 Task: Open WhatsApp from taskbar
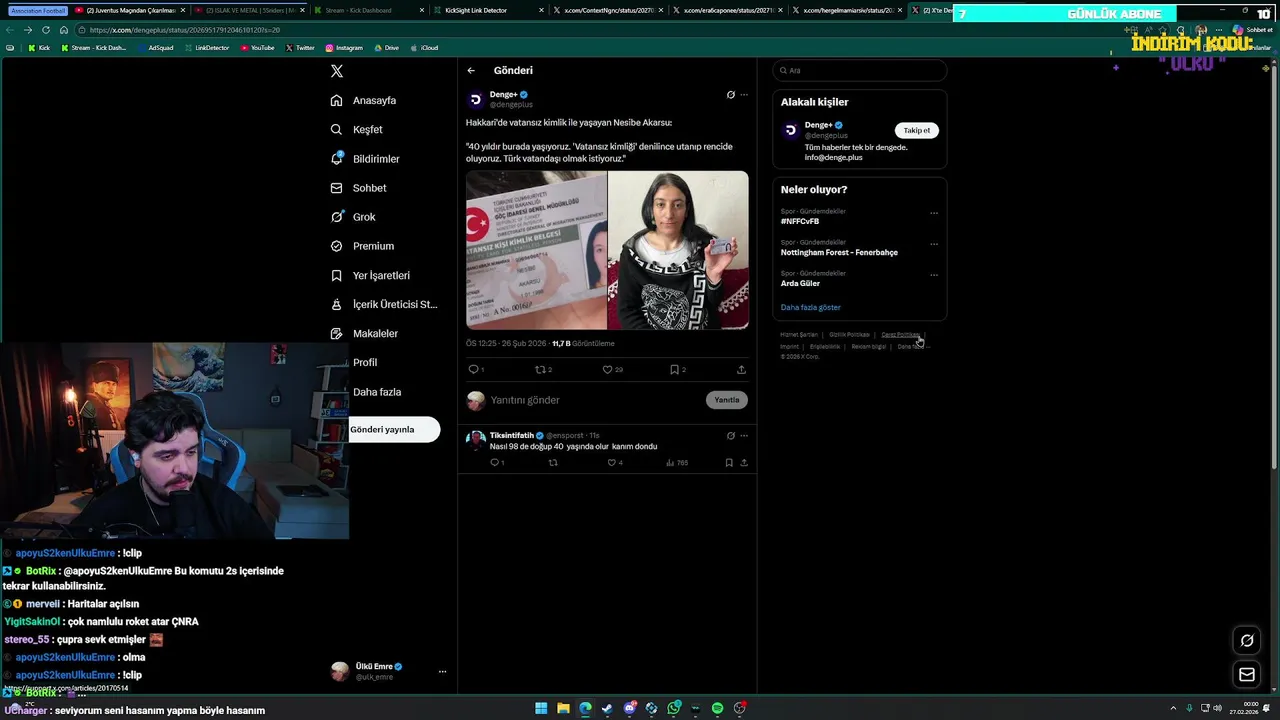click(x=674, y=708)
